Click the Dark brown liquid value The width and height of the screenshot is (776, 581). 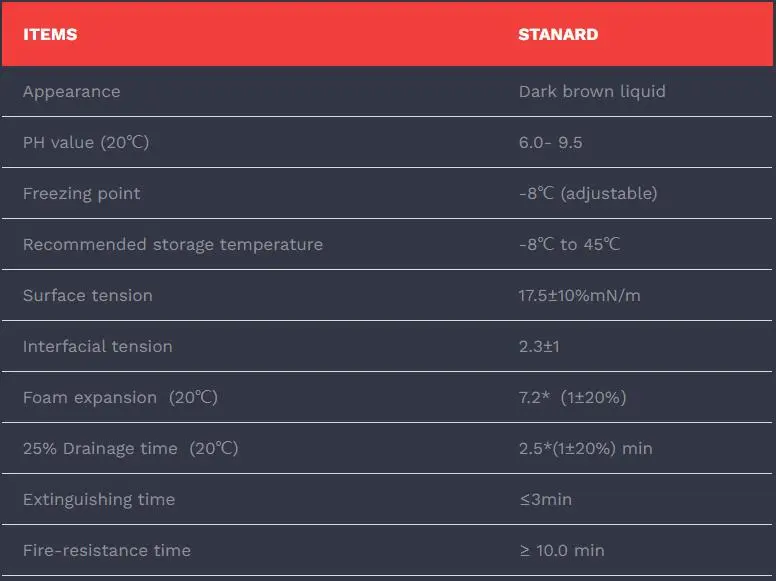coord(592,91)
